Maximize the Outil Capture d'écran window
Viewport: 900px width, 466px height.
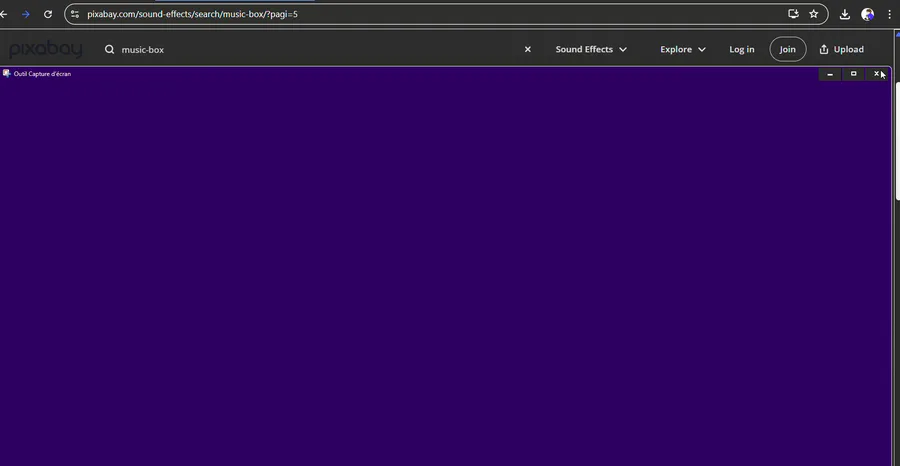pos(854,74)
